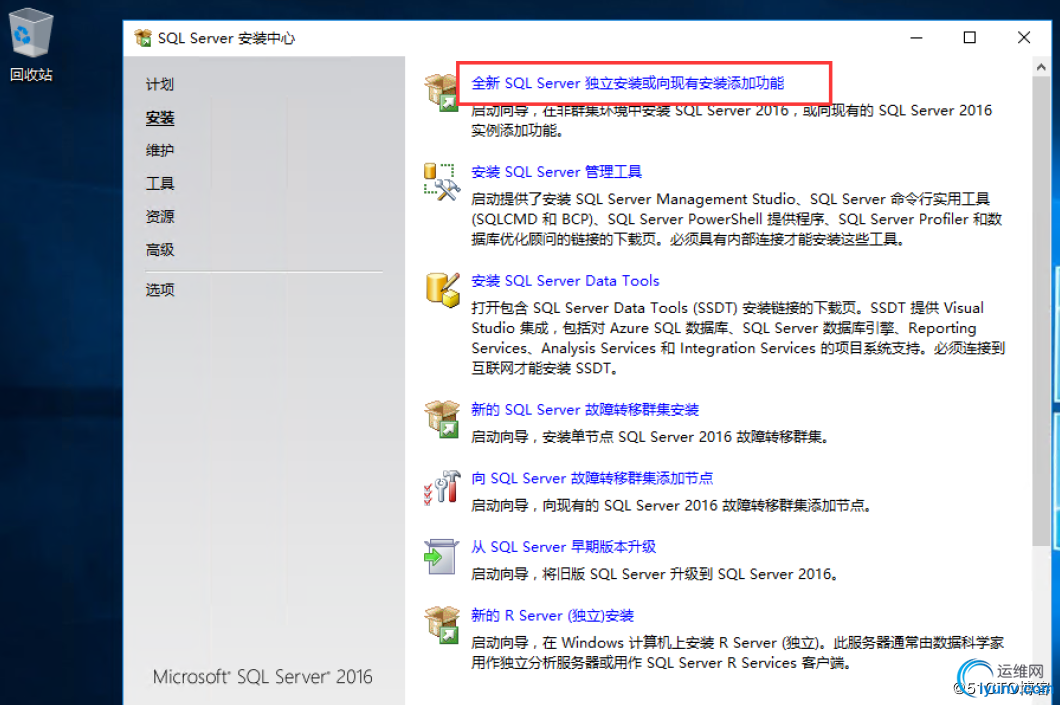Click the vertical scrollbar thumb

click(x=1040, y=312)
